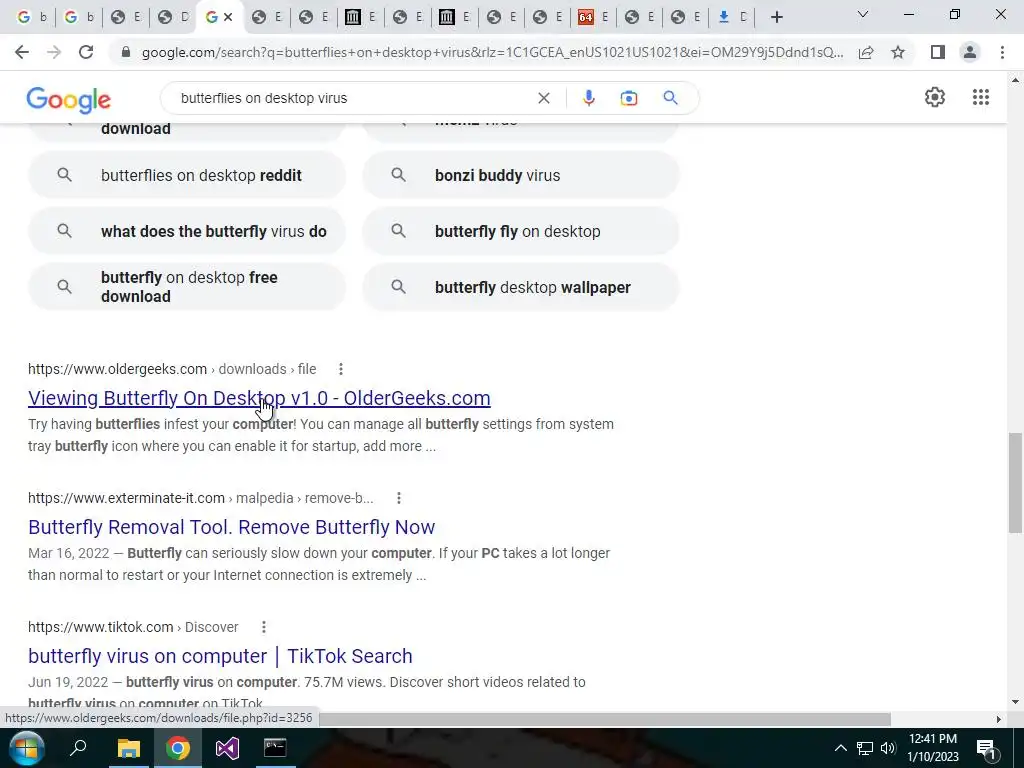
Task: Click the Google logo
Action: (x=69, y=99)
